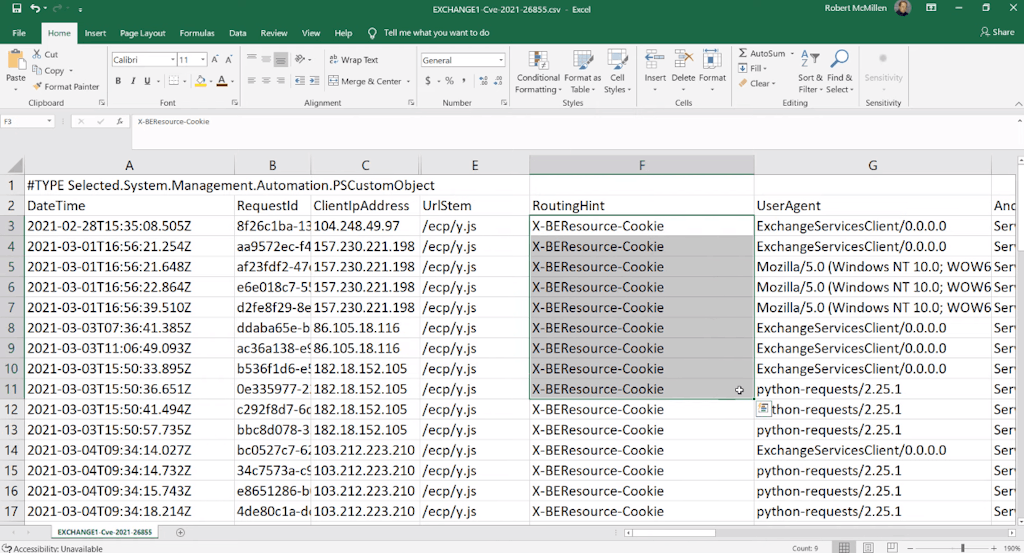
Task: Click the zoom slider handle
Action: click(x=963, y=548)
